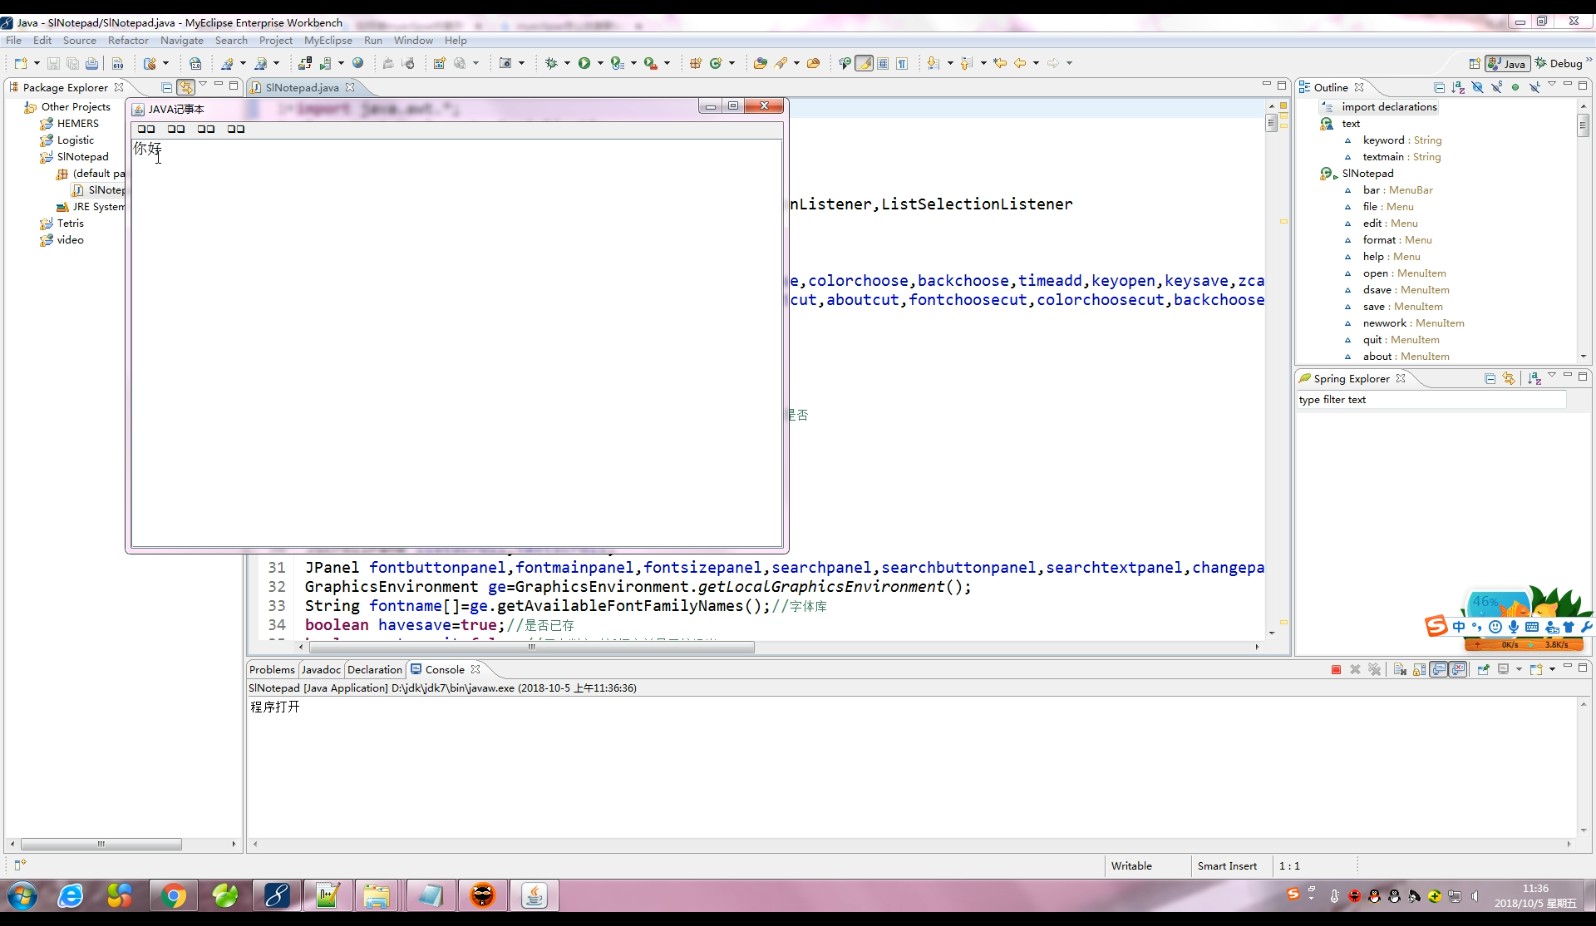The width and height of the screenshot is (1596, 926).
Task: Click the web browser globe toolbar icon
Action: (357, 63)
